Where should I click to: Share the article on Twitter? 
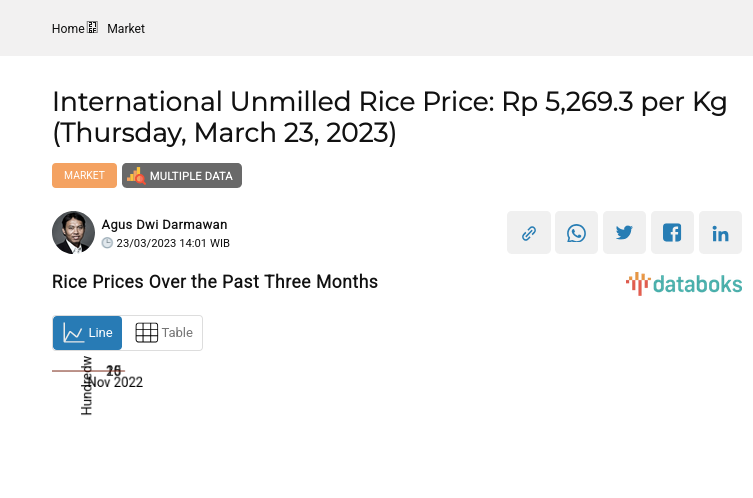pyautogui.click(x=625, y=233)
